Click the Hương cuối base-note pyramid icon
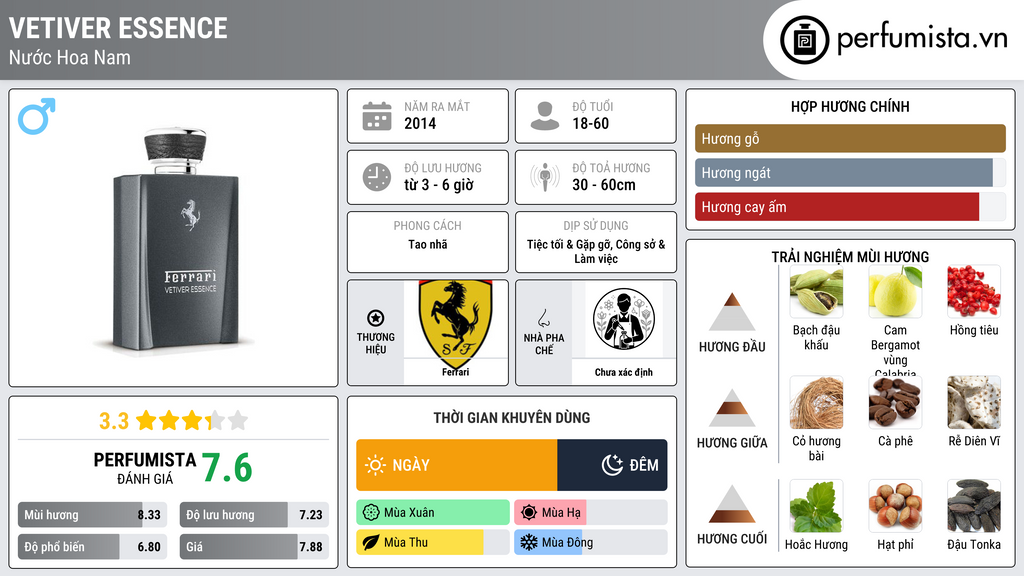Screen dimensions: 1024x576 pos(732,504)
